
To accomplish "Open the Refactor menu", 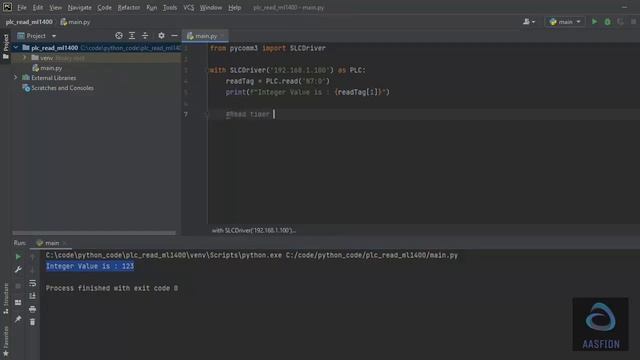I will [x=129, y=7].
